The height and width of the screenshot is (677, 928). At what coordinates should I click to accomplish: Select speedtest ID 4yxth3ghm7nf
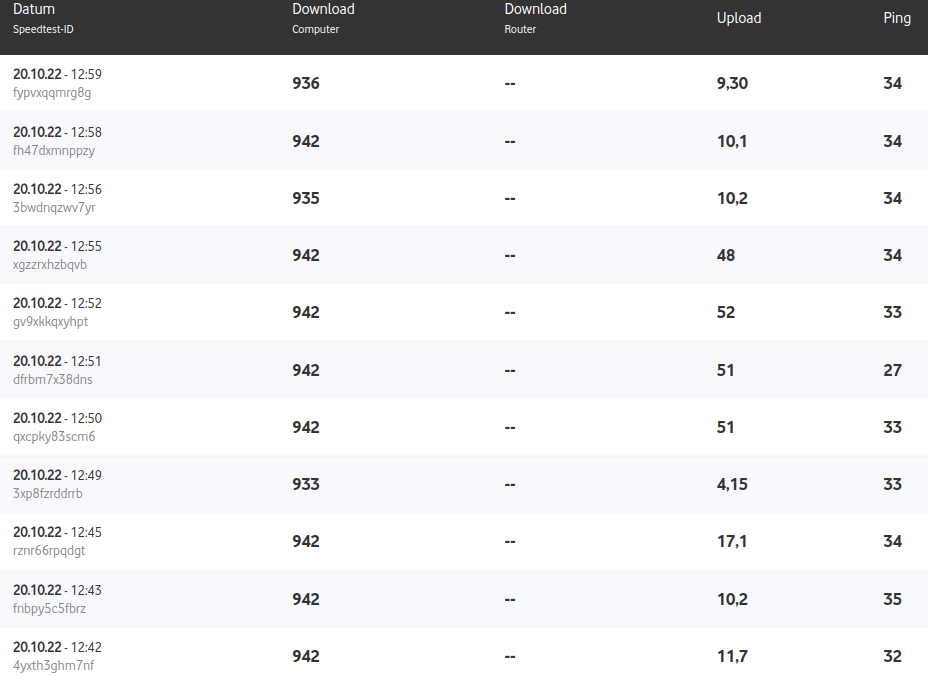54,666
